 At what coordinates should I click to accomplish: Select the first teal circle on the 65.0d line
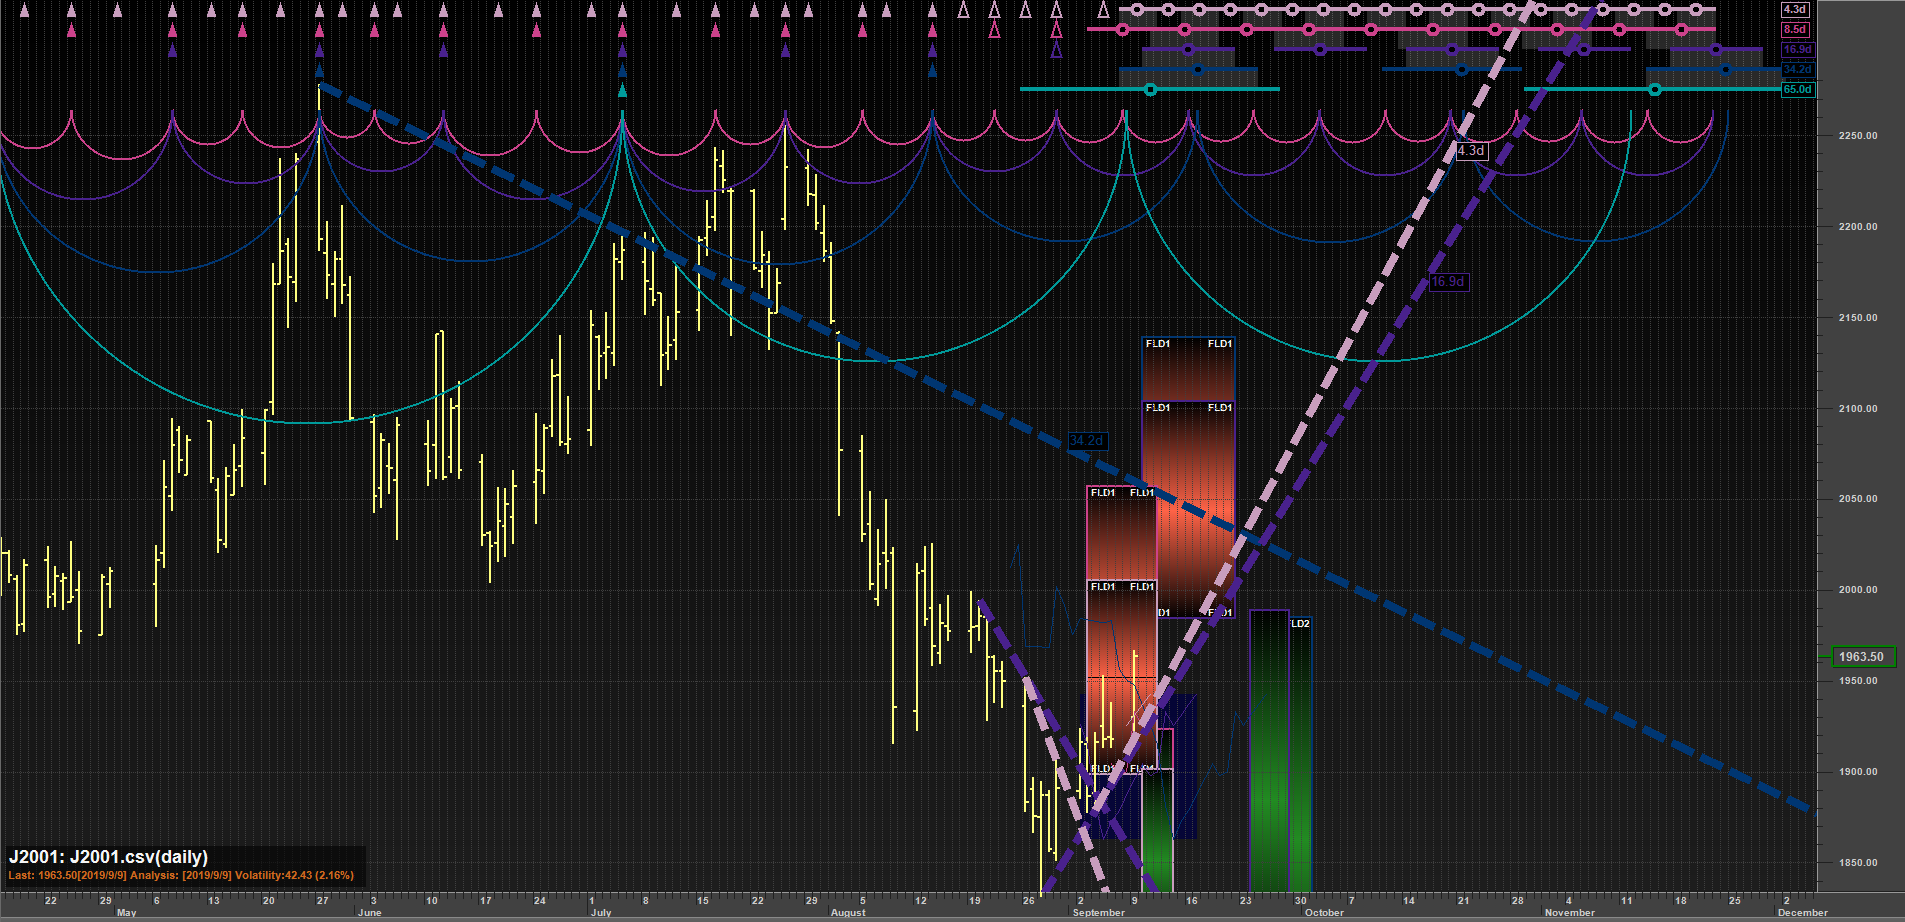1150,90
